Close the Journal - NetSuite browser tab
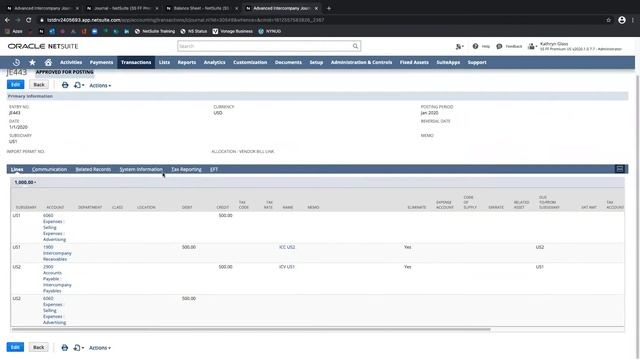This screenshot has width=640, height=360. 157,8
